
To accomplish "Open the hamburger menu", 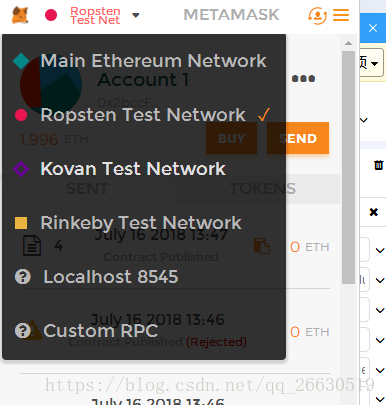I will (341, 15).
